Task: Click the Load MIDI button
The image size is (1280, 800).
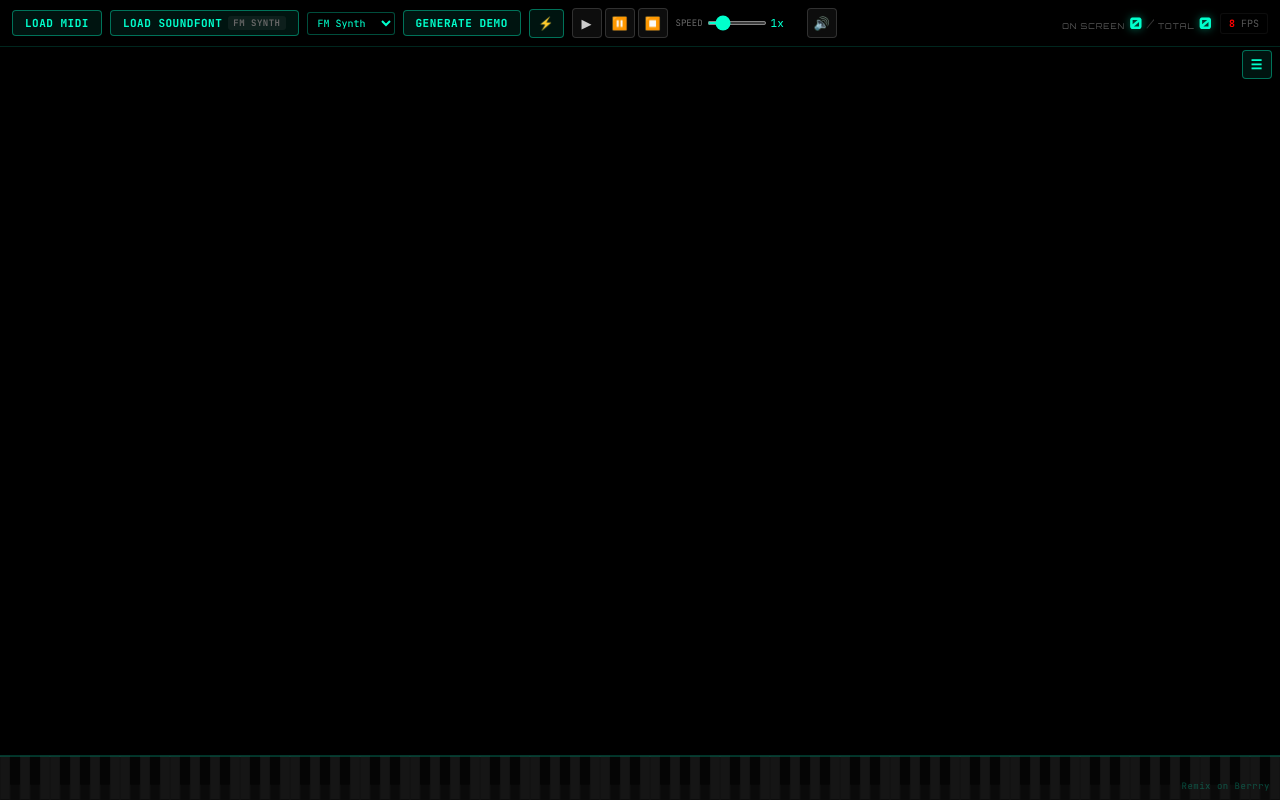Action: coord(57,23)
